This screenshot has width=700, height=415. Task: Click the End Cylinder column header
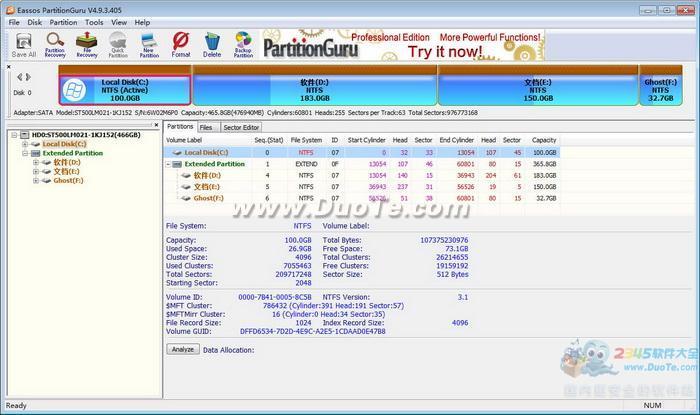coord(456,140)
